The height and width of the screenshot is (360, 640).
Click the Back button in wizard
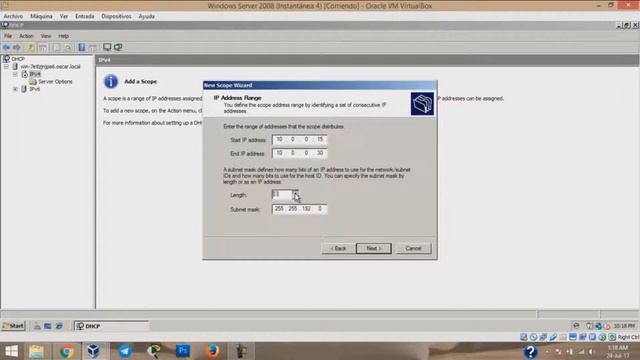pos(338,248)
